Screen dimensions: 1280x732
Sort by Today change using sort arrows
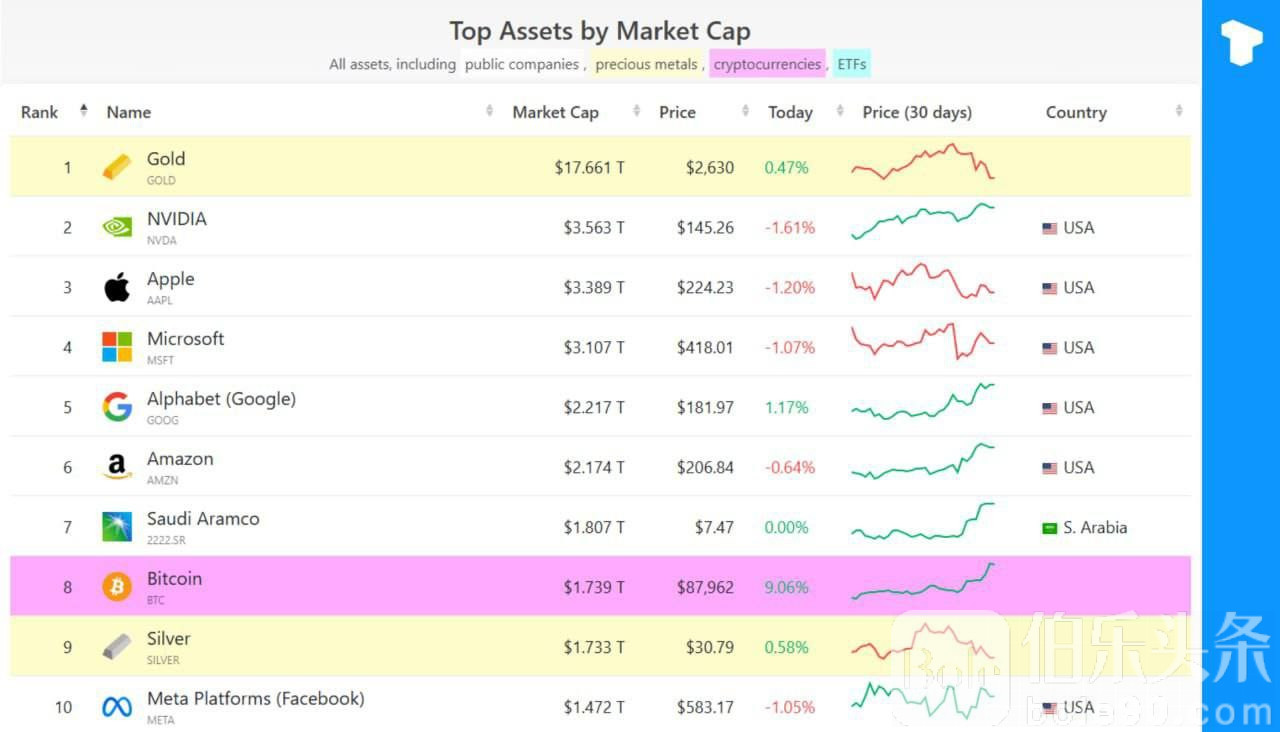[x=840, y=111]
